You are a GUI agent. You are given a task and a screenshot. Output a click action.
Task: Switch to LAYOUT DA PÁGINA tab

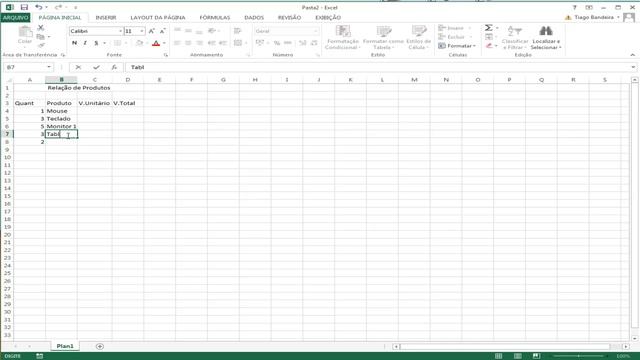tap(158, 18)
